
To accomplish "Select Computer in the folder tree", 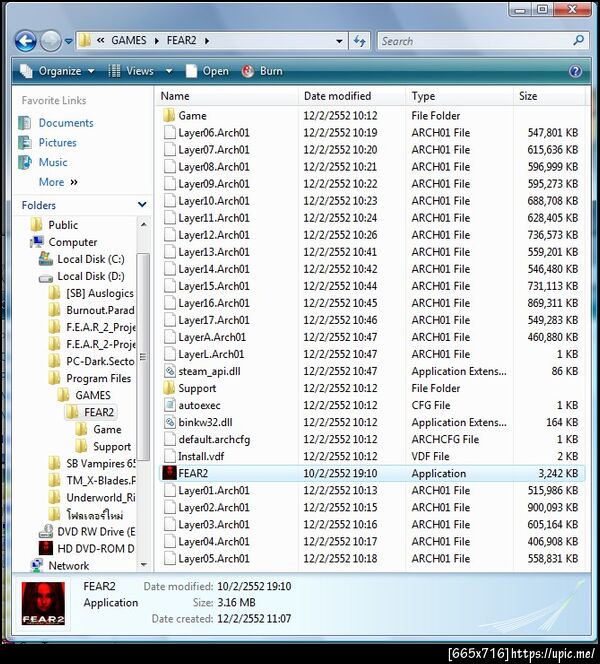I will click(x=72, y=242).
